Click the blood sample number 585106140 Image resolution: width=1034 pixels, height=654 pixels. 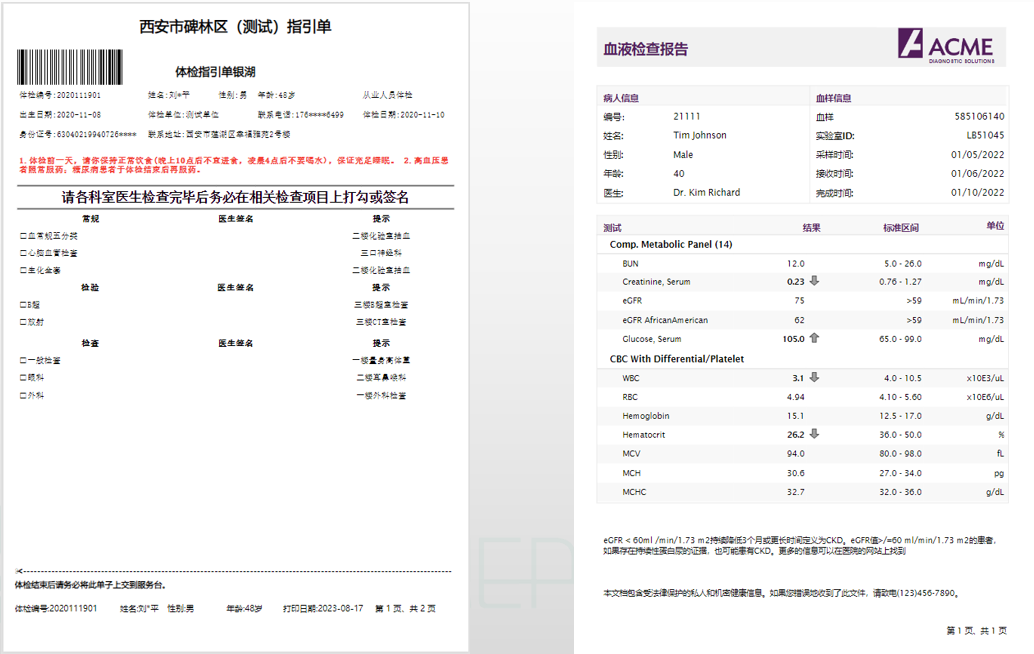coord(979,116)
